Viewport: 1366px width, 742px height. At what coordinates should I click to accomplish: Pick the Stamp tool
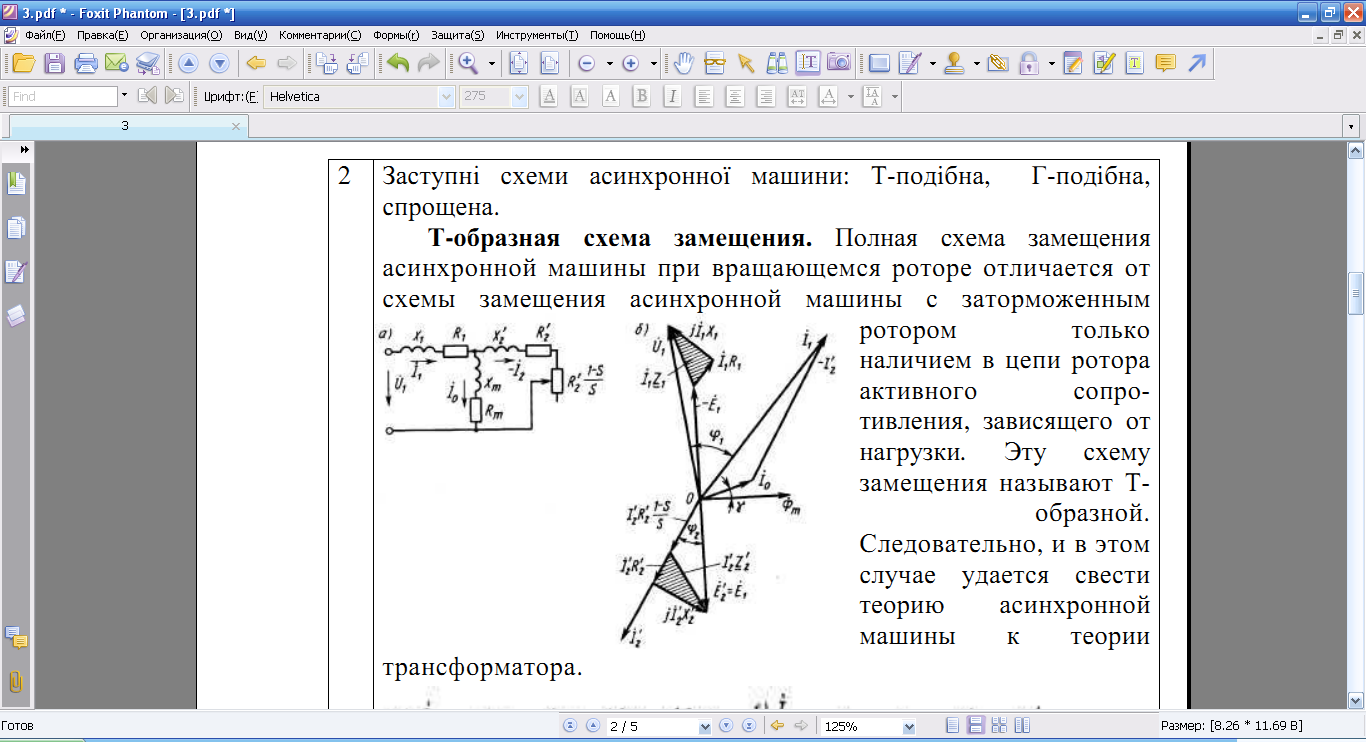point(954,63)
